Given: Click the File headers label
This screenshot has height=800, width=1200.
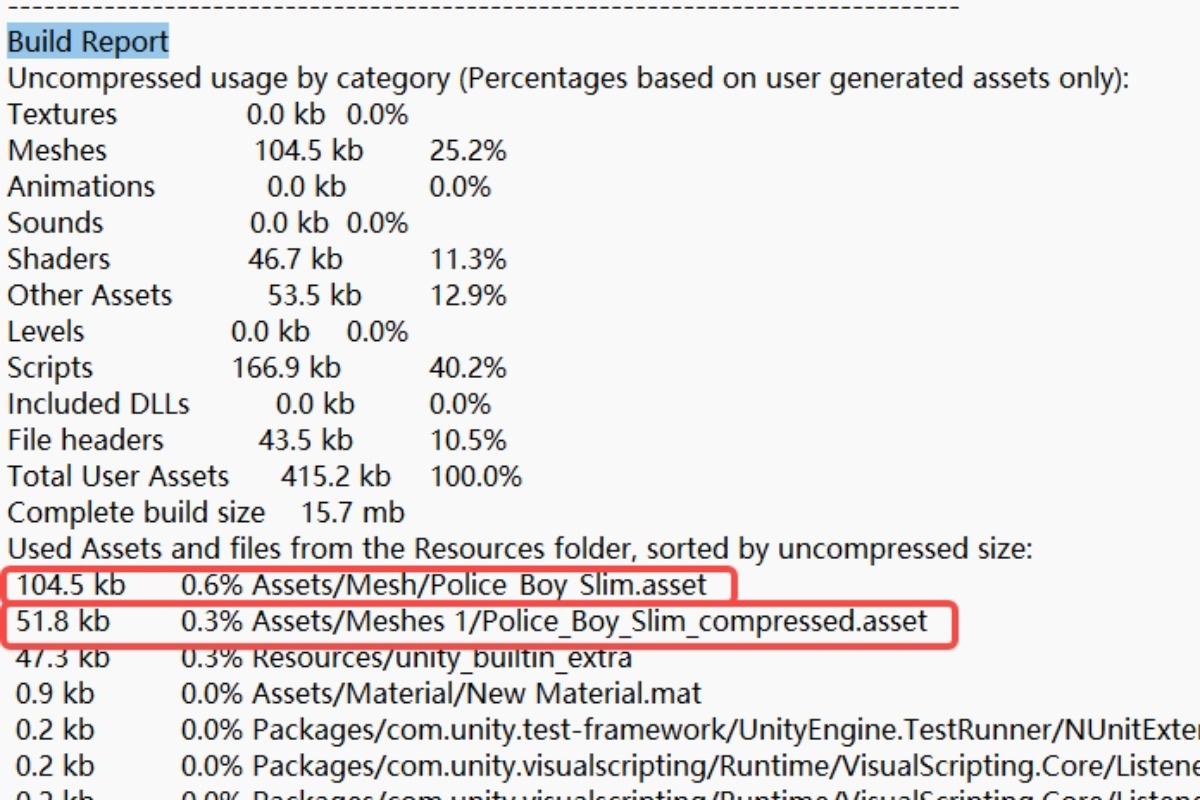Looking at the screenshot, I should coord(85,440).
